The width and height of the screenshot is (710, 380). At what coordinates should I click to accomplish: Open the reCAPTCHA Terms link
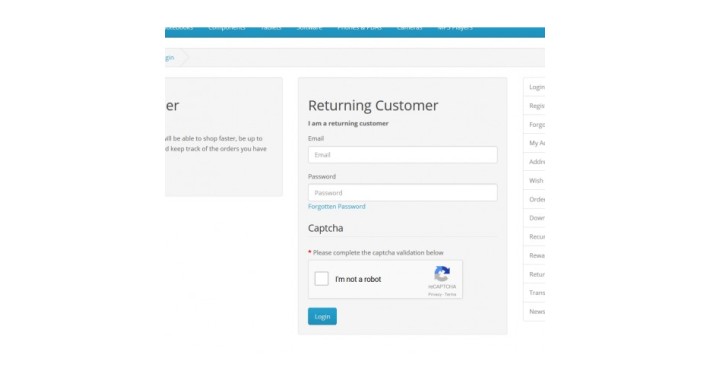451,294
